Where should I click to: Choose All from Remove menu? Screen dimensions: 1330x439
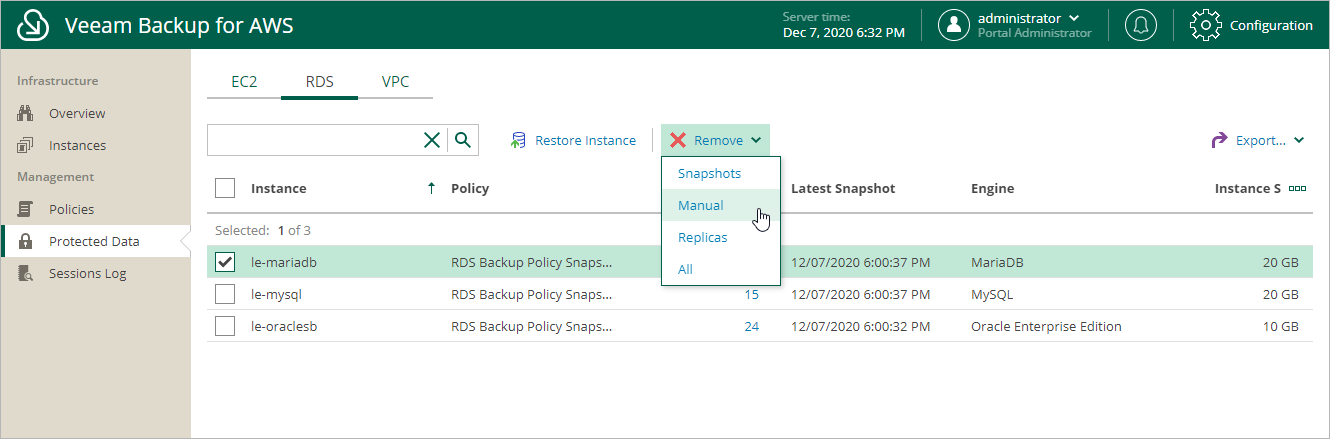click(x=720, y=269)
